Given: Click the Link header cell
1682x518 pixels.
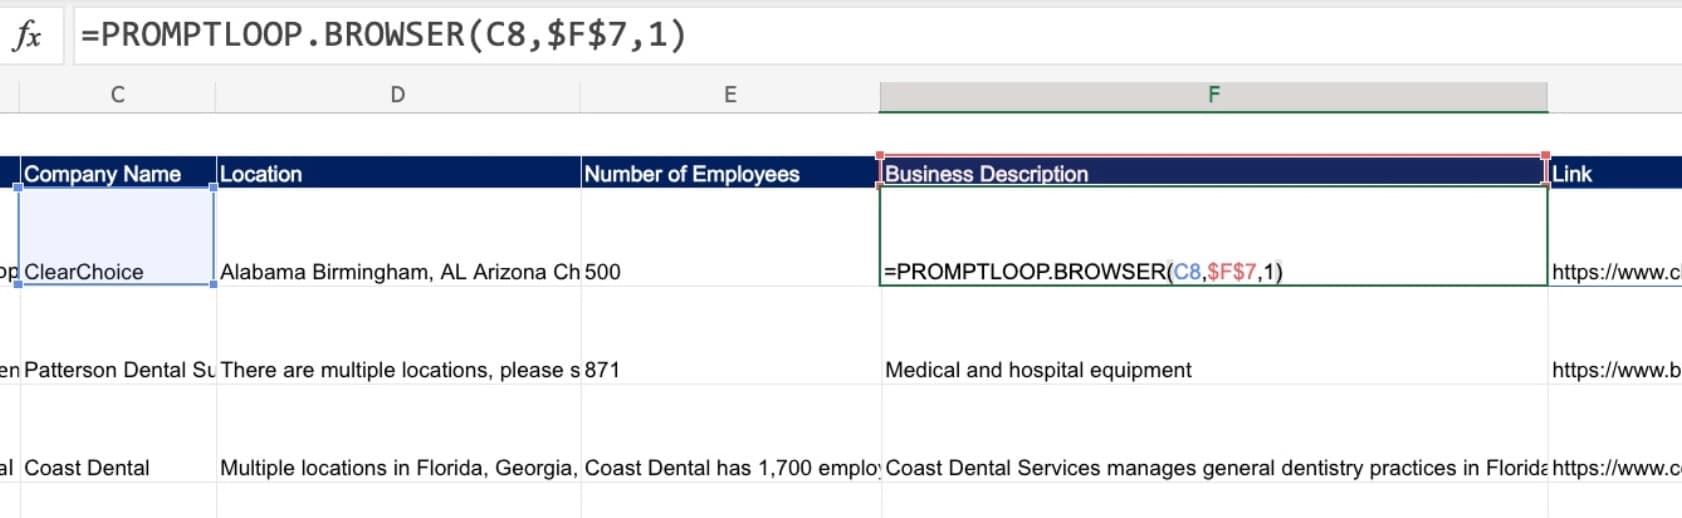Looking at the screenshot, I should 1612,173.
